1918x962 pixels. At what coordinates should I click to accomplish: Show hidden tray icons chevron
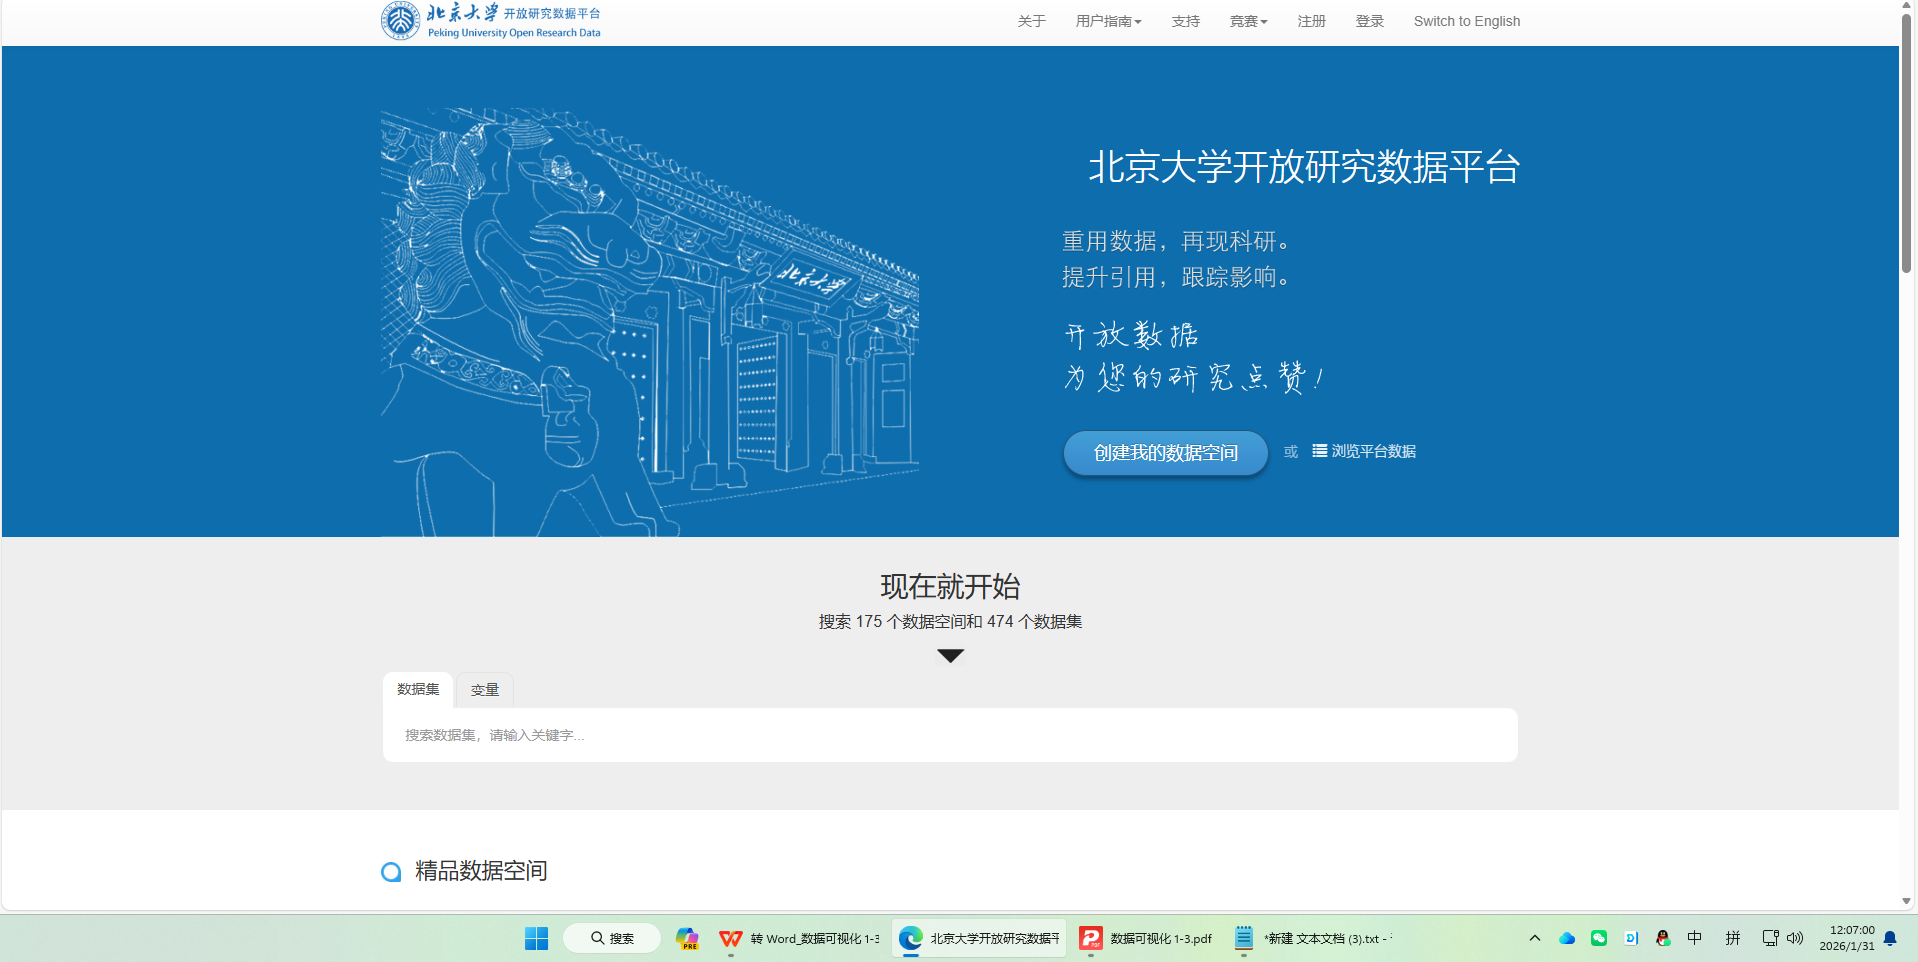(x=1535, y=938)
